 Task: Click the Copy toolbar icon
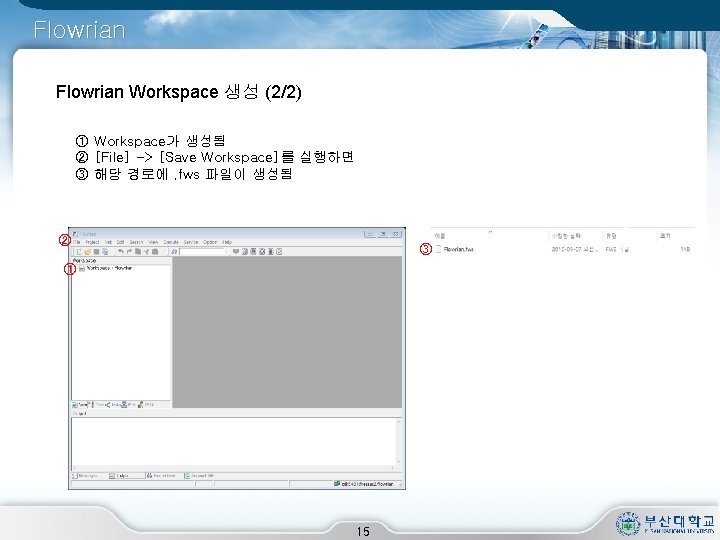(x=138, y=251)
